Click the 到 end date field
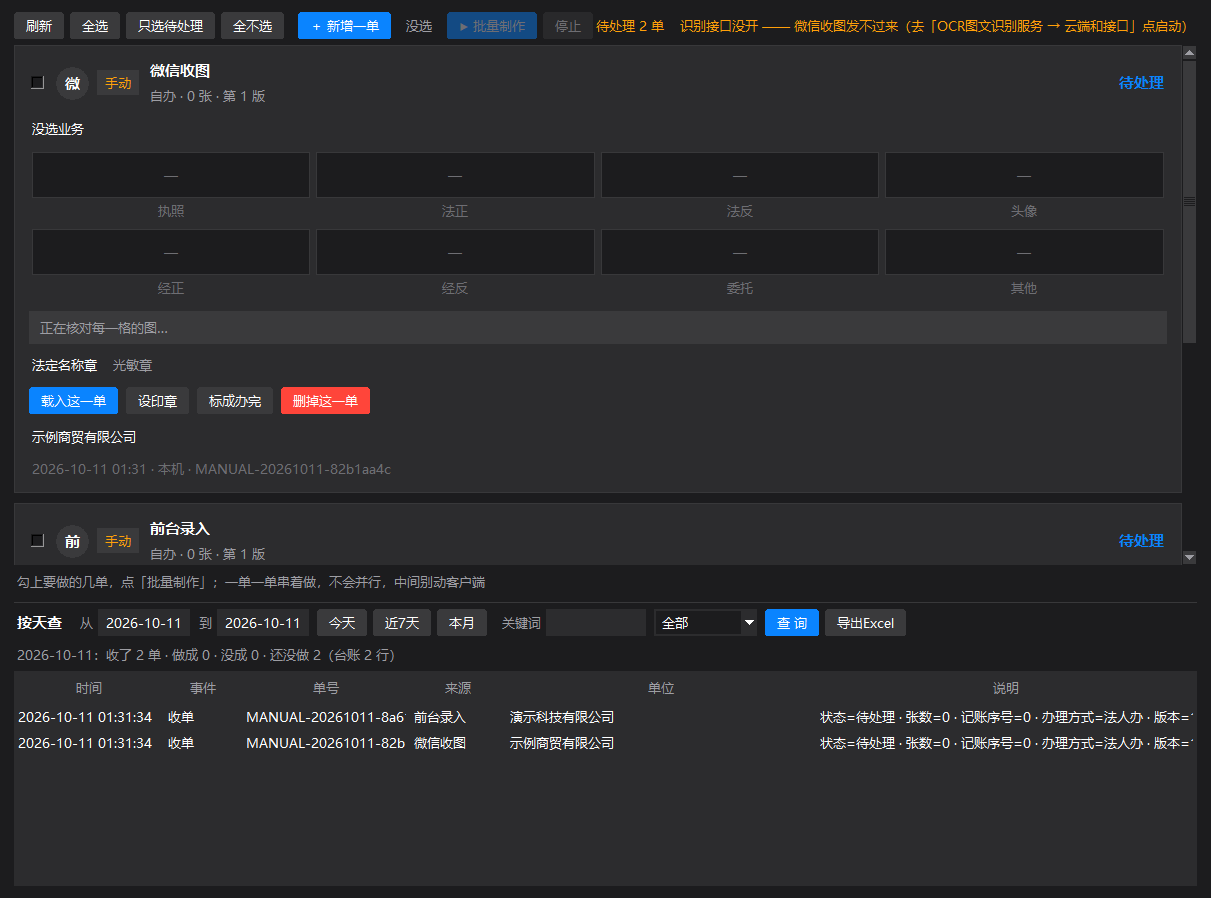Screen dimensions: 1211x898 [x=263, y=623]
